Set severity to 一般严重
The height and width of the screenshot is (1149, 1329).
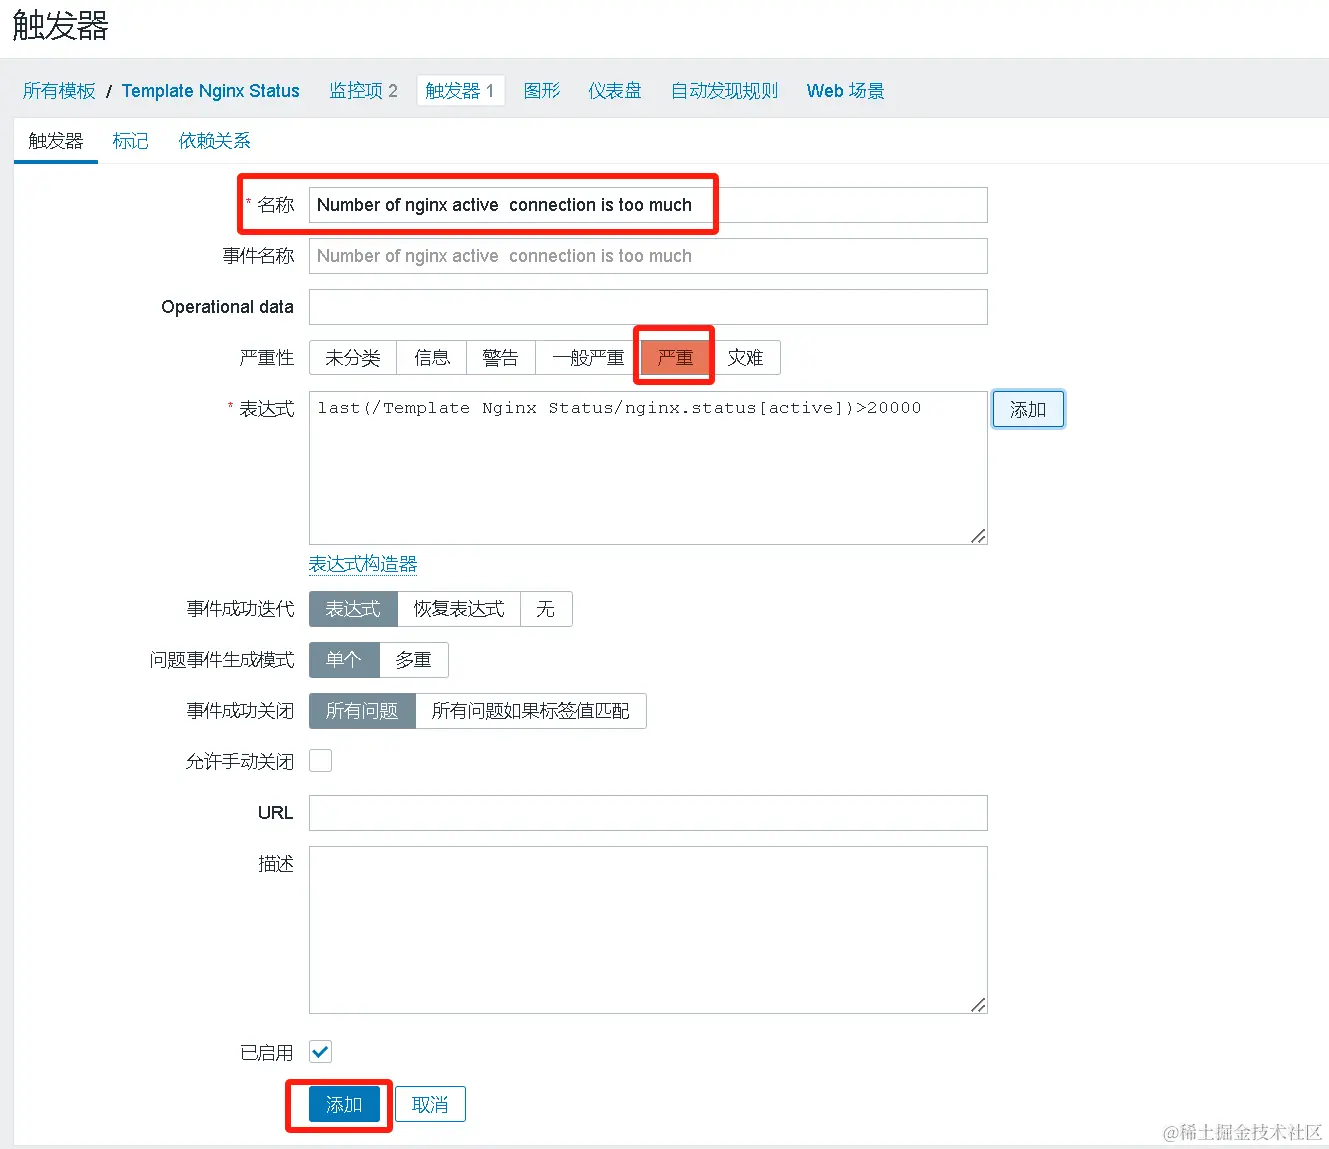coord(588,358)
